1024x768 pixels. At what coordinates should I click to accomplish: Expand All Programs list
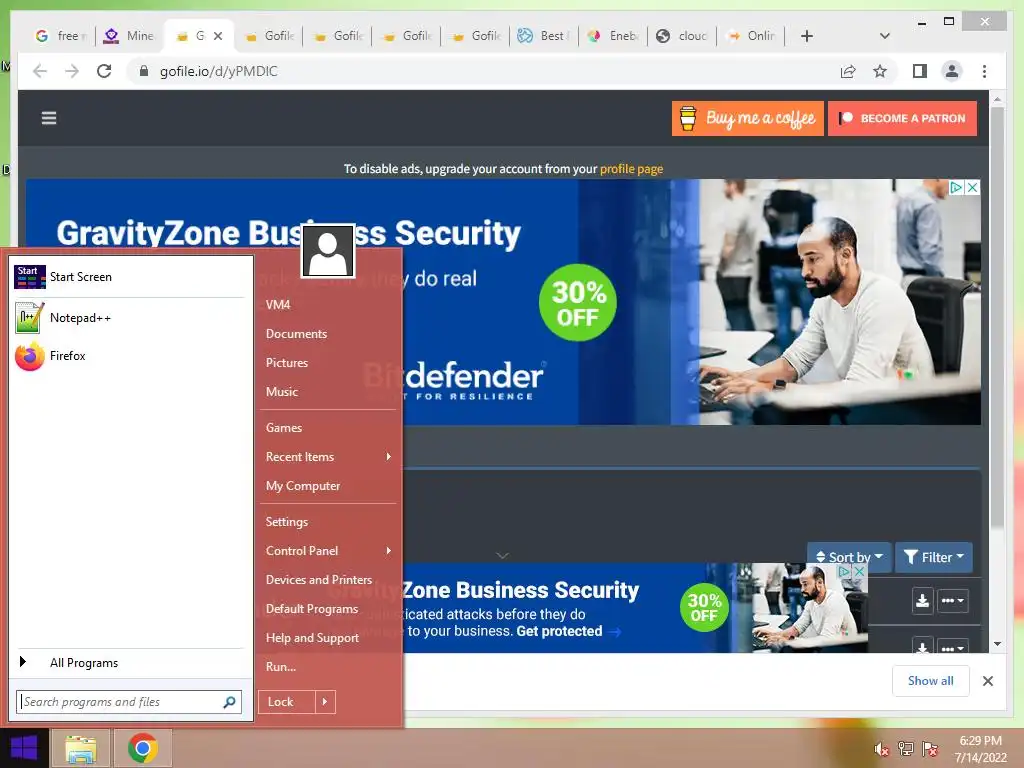(x=129, y=662)
